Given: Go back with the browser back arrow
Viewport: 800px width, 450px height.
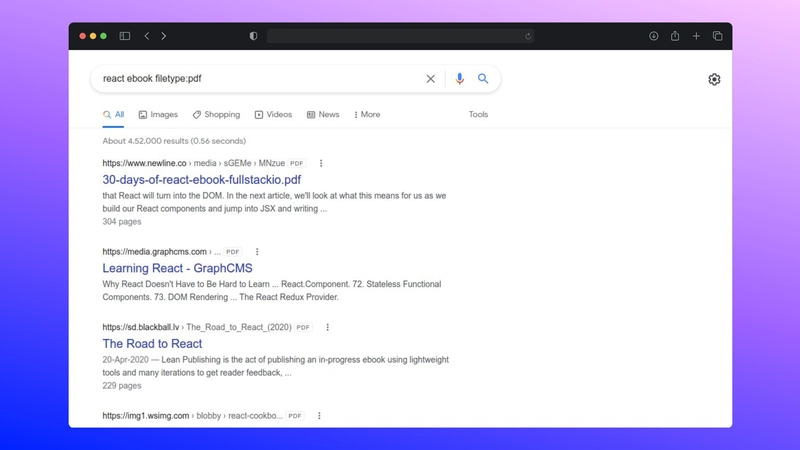Looking at the screenshot, I should tap(146, 36).
